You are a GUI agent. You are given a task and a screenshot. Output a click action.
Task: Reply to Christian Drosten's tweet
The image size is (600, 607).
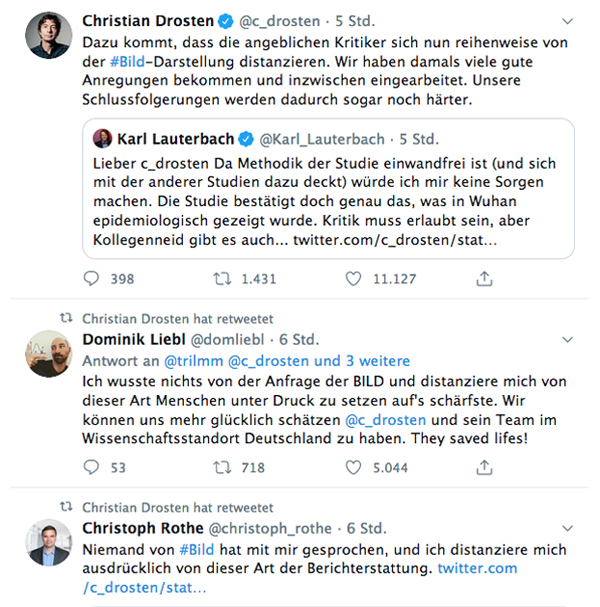coord(93,279)
